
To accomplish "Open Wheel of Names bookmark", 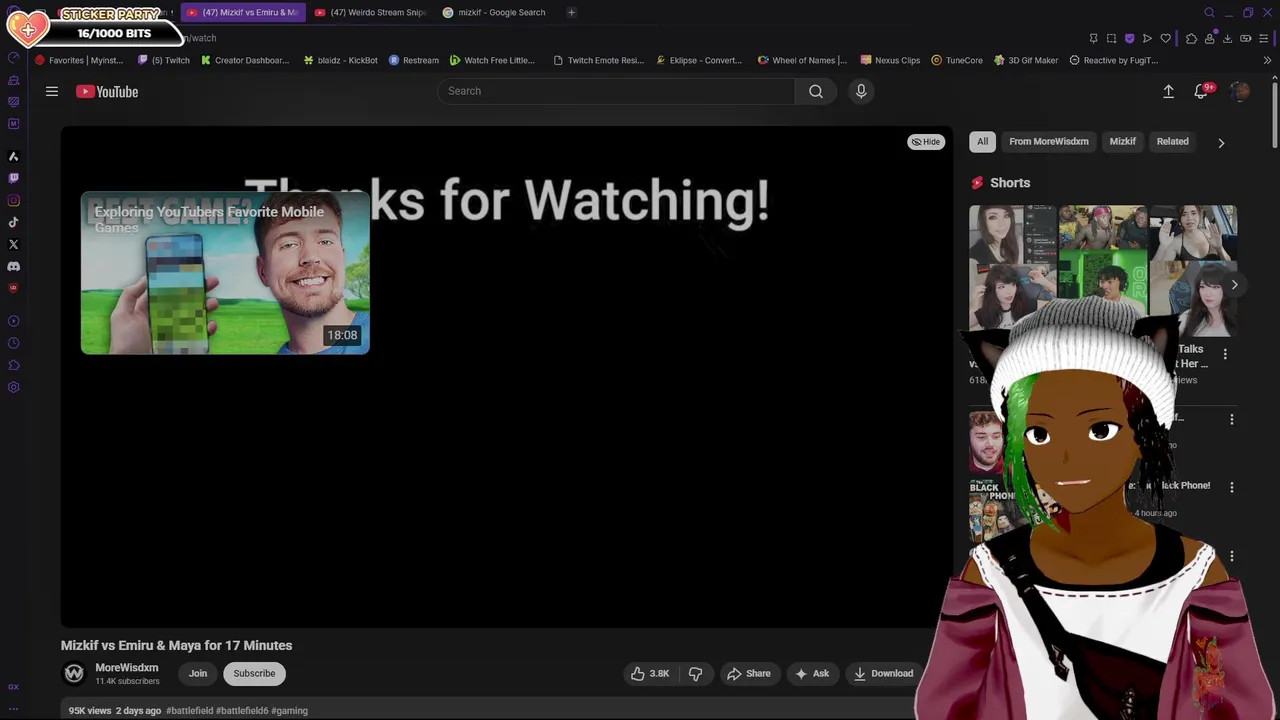I will pos(802,60).
